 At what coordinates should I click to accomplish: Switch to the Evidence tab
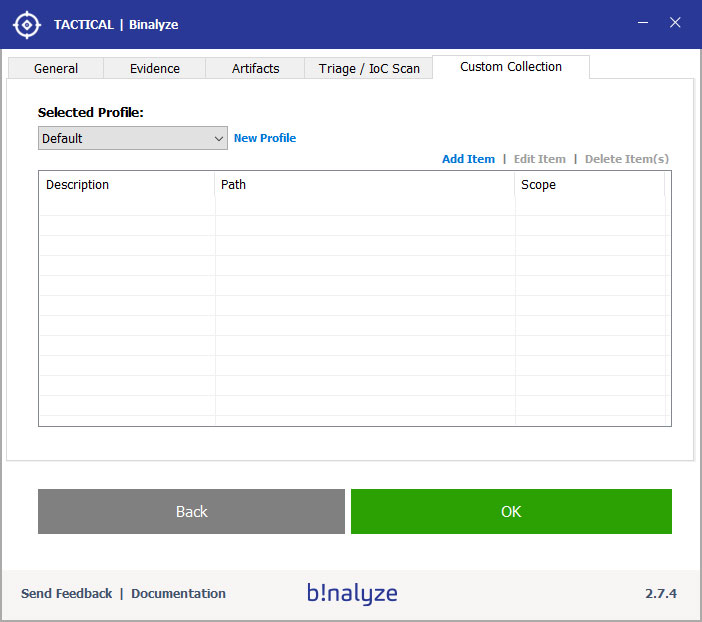[154, 69]
